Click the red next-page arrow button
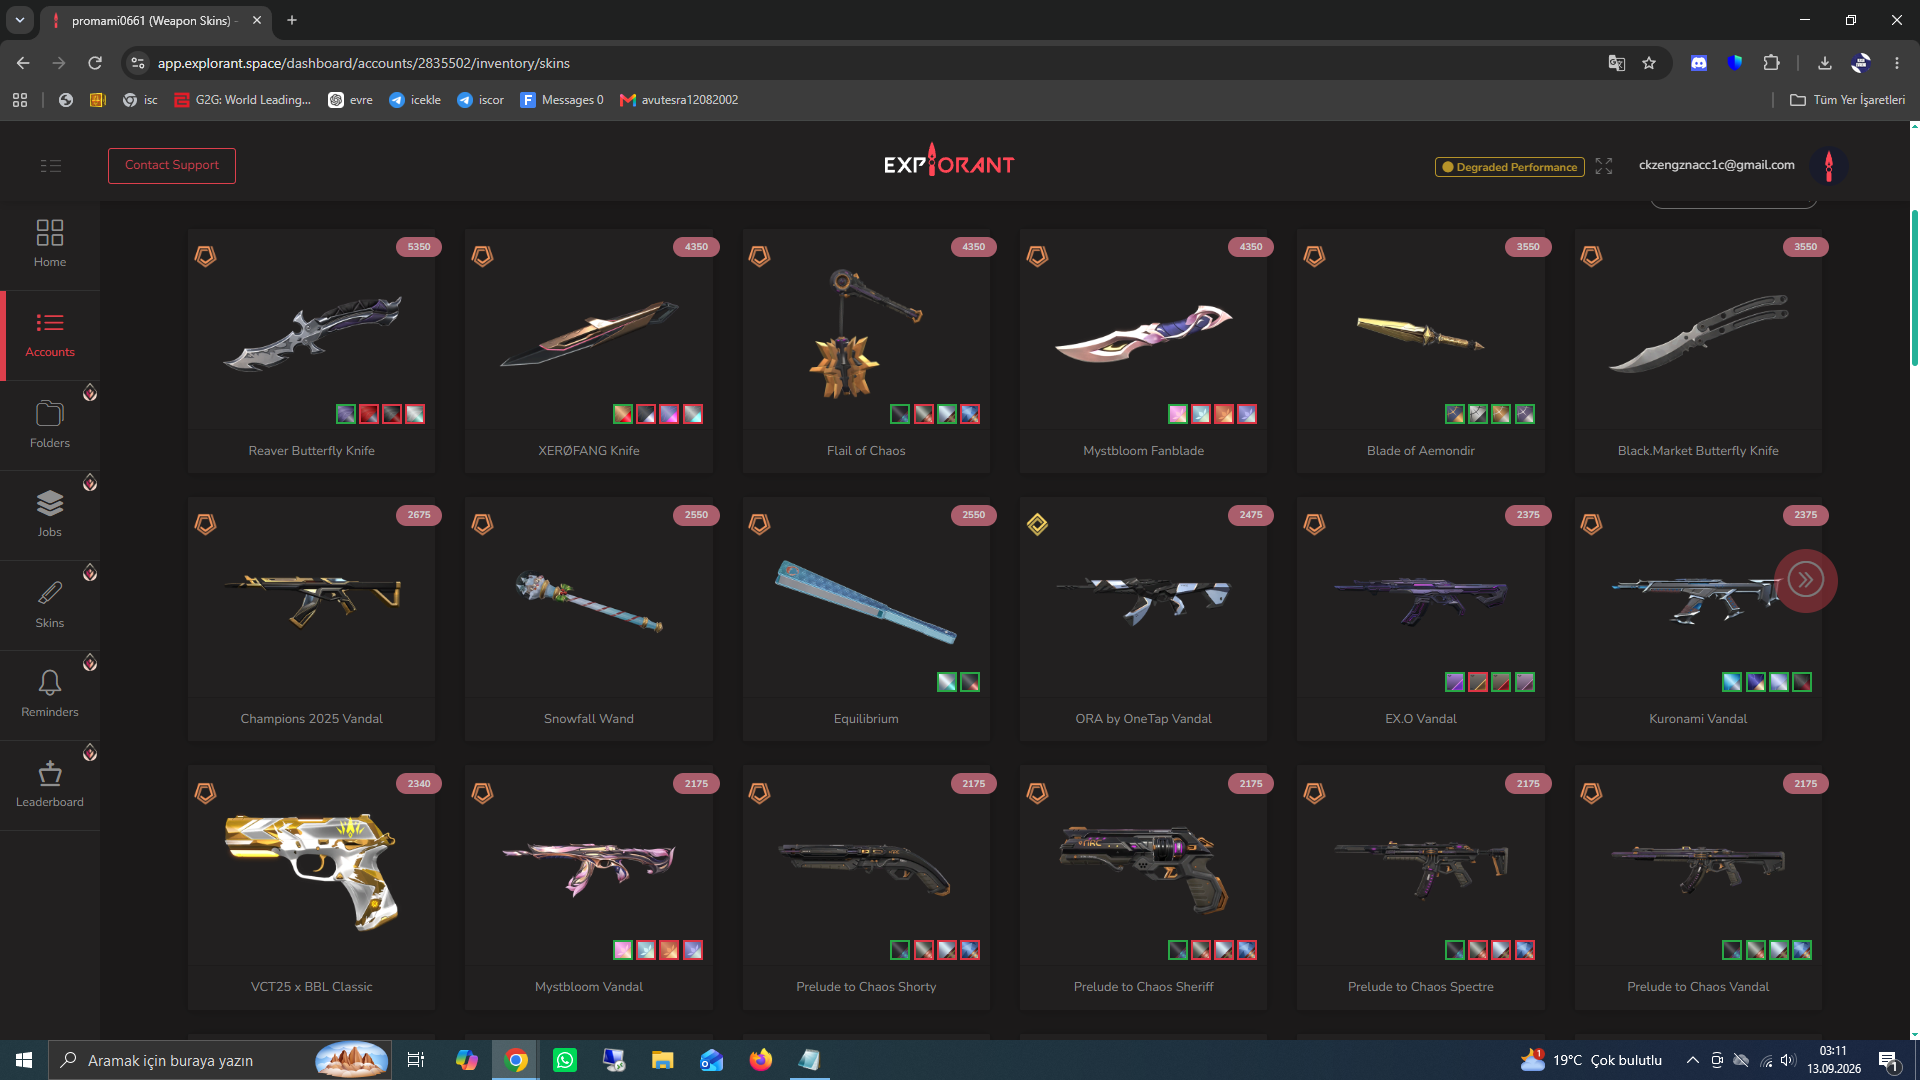 (x=1805, y=580)
